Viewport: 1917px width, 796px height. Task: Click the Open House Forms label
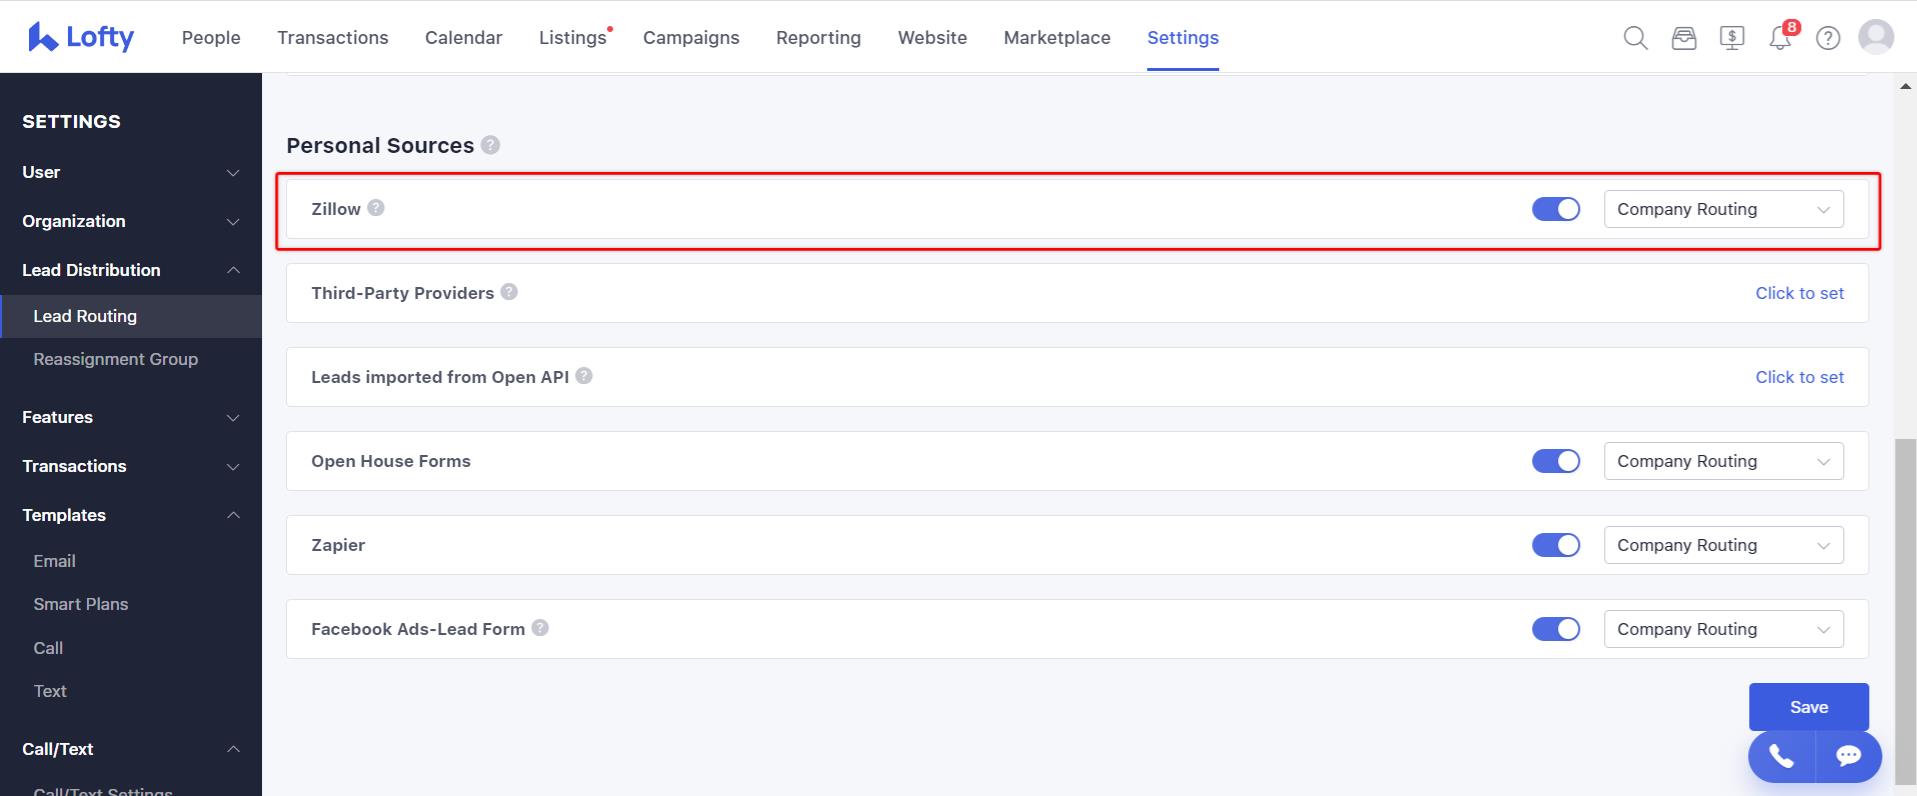point(391,461)
